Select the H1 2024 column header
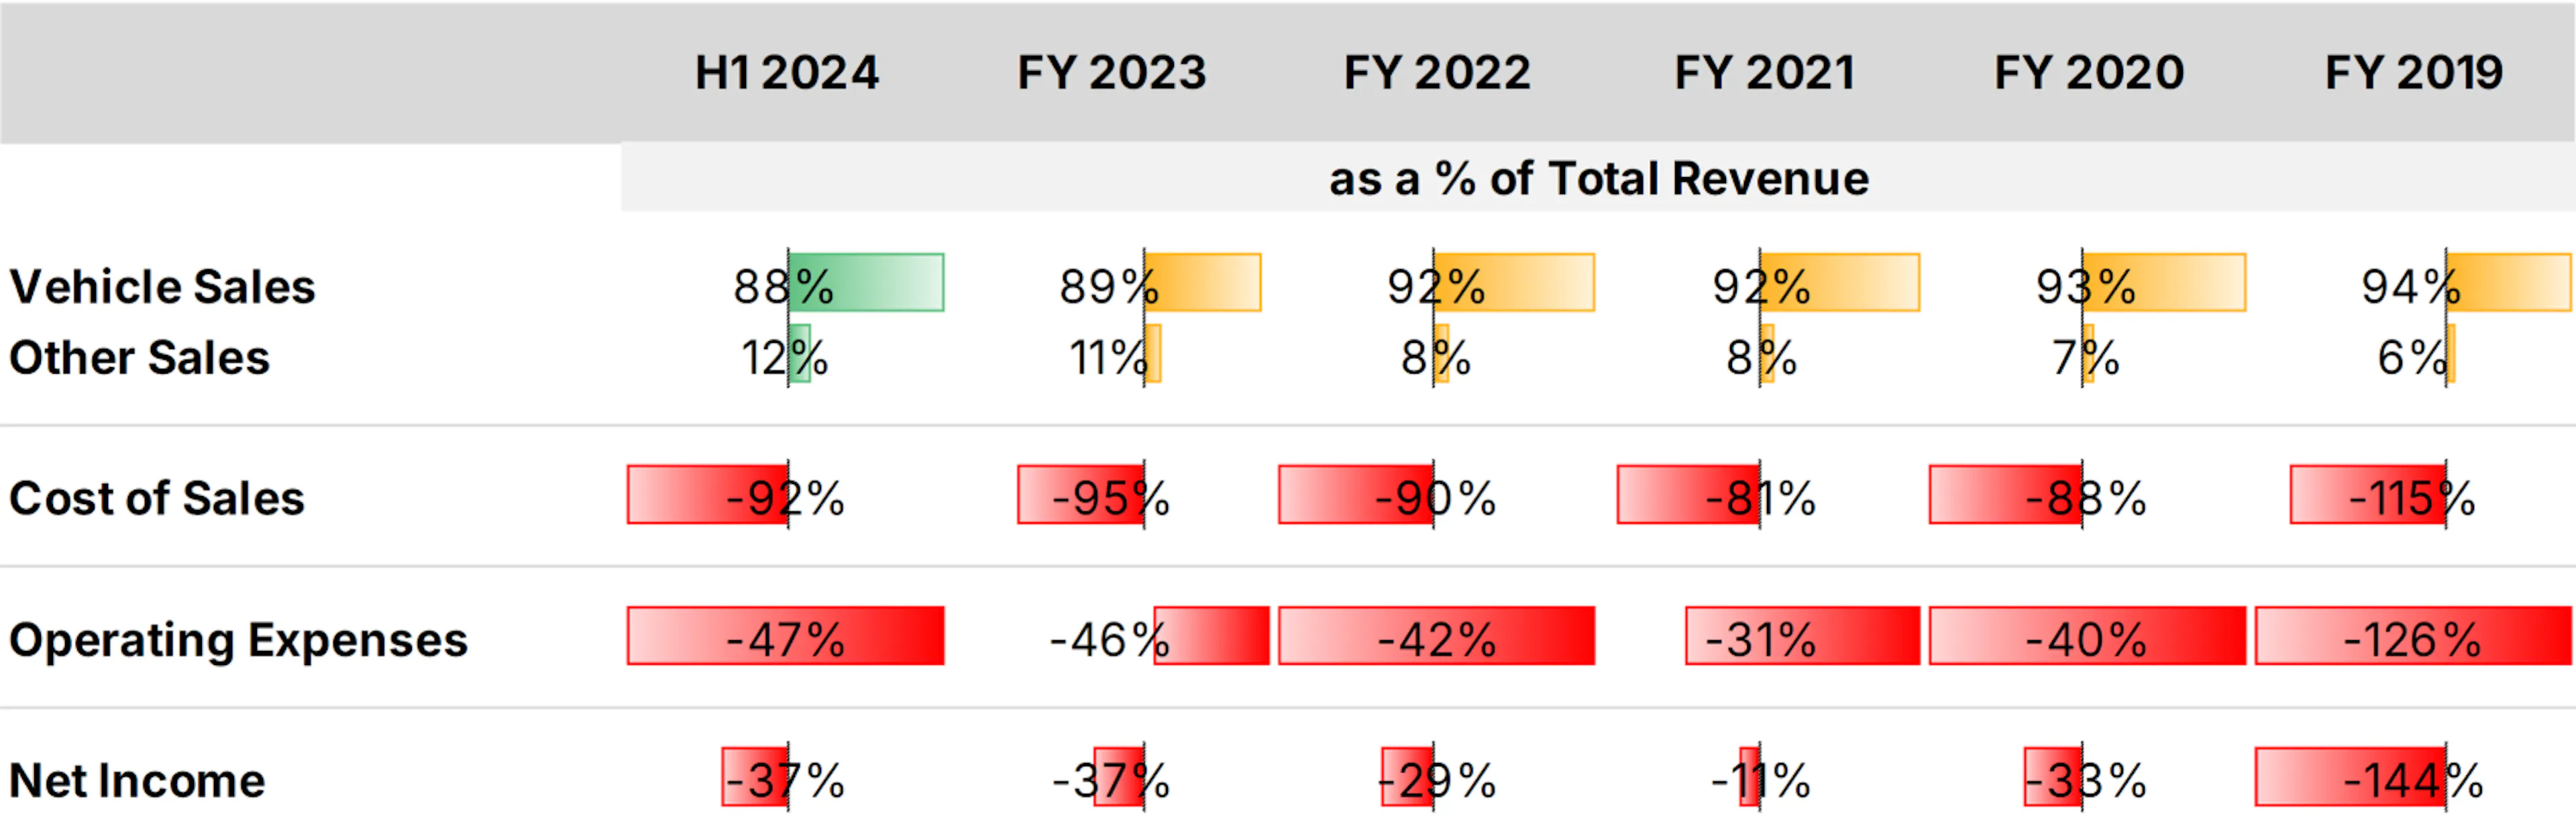2576x816 pixels. click(x=786, y=73)
